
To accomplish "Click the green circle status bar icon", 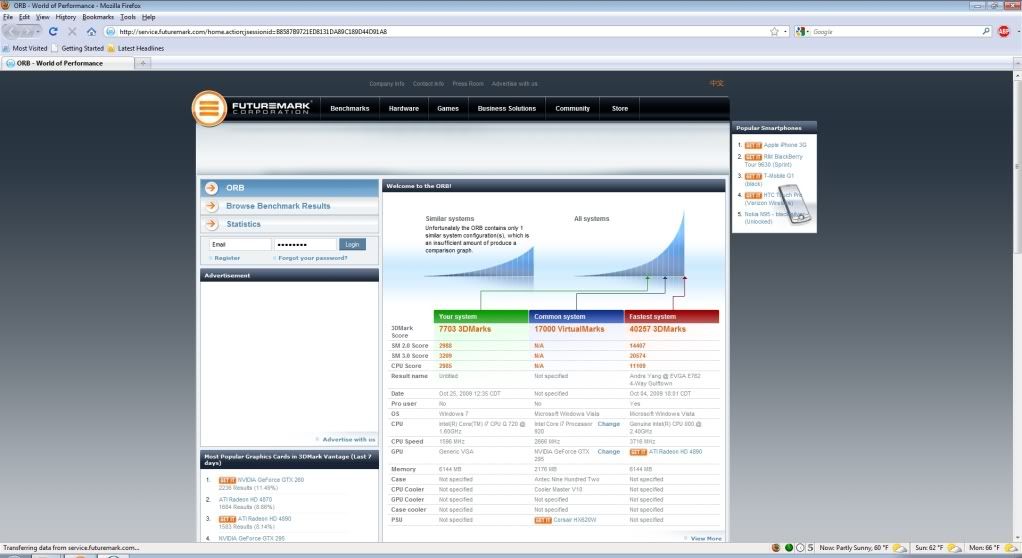I will [789, 548].
